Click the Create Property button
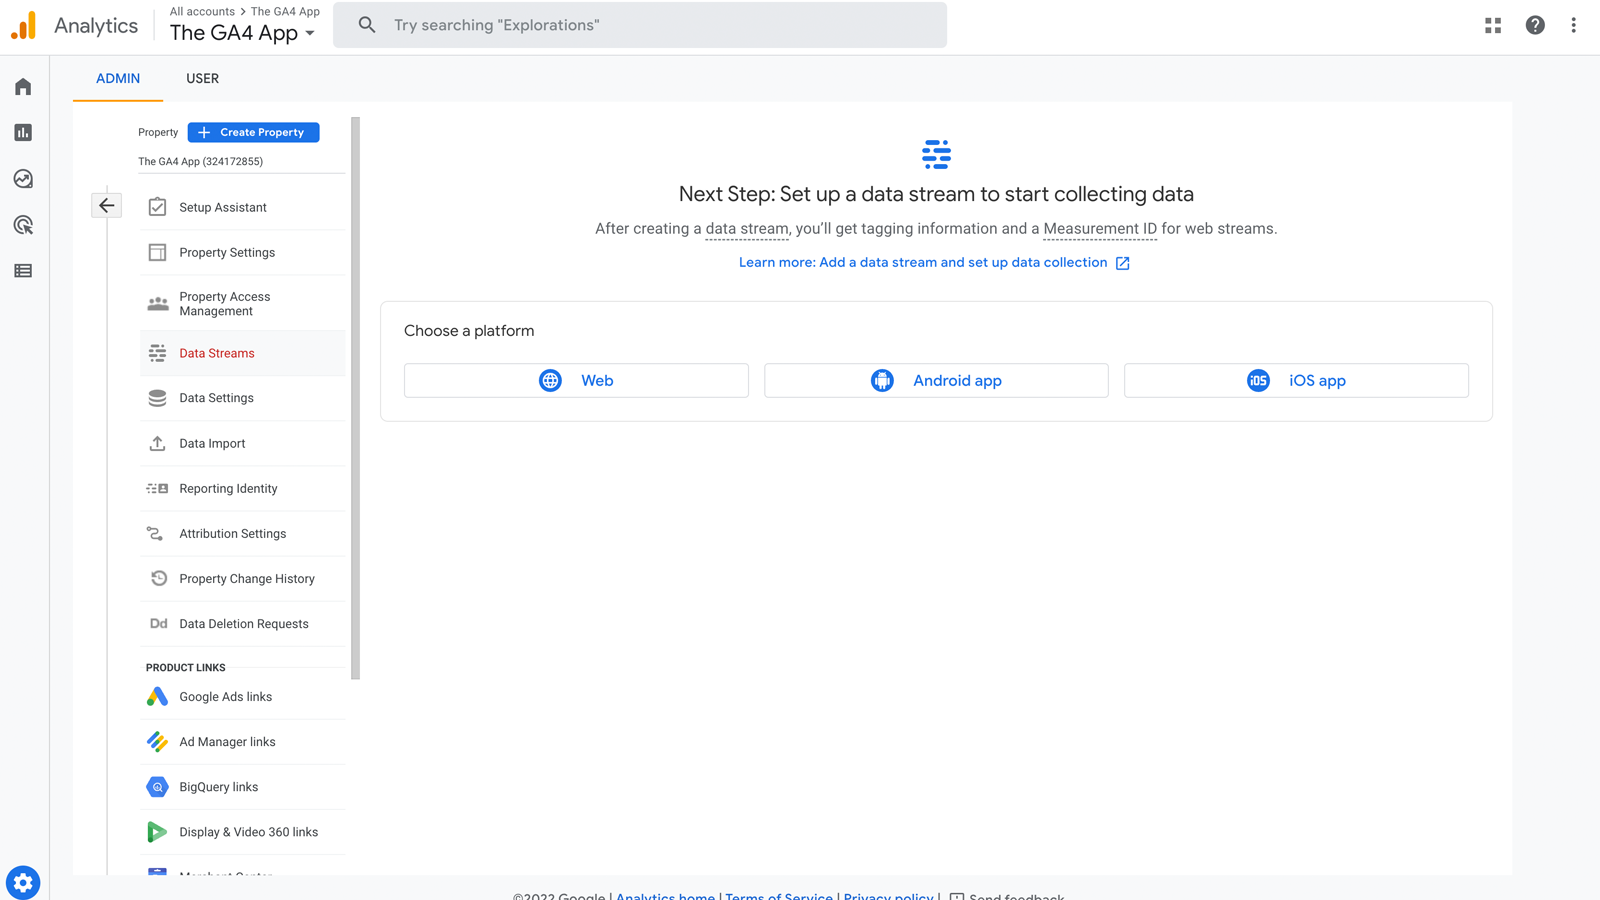 coord(253,132)
